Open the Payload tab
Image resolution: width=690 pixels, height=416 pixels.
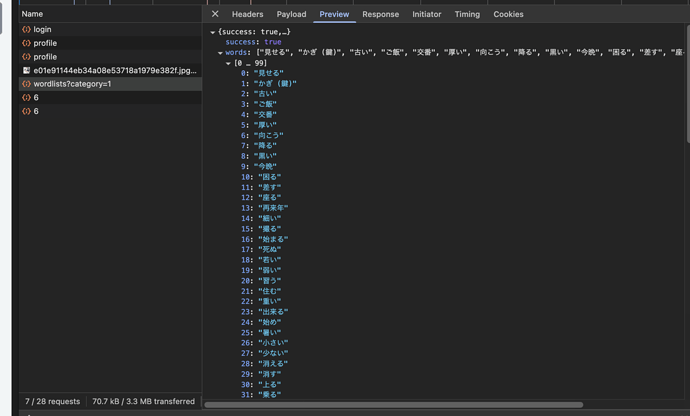point(291,14)
